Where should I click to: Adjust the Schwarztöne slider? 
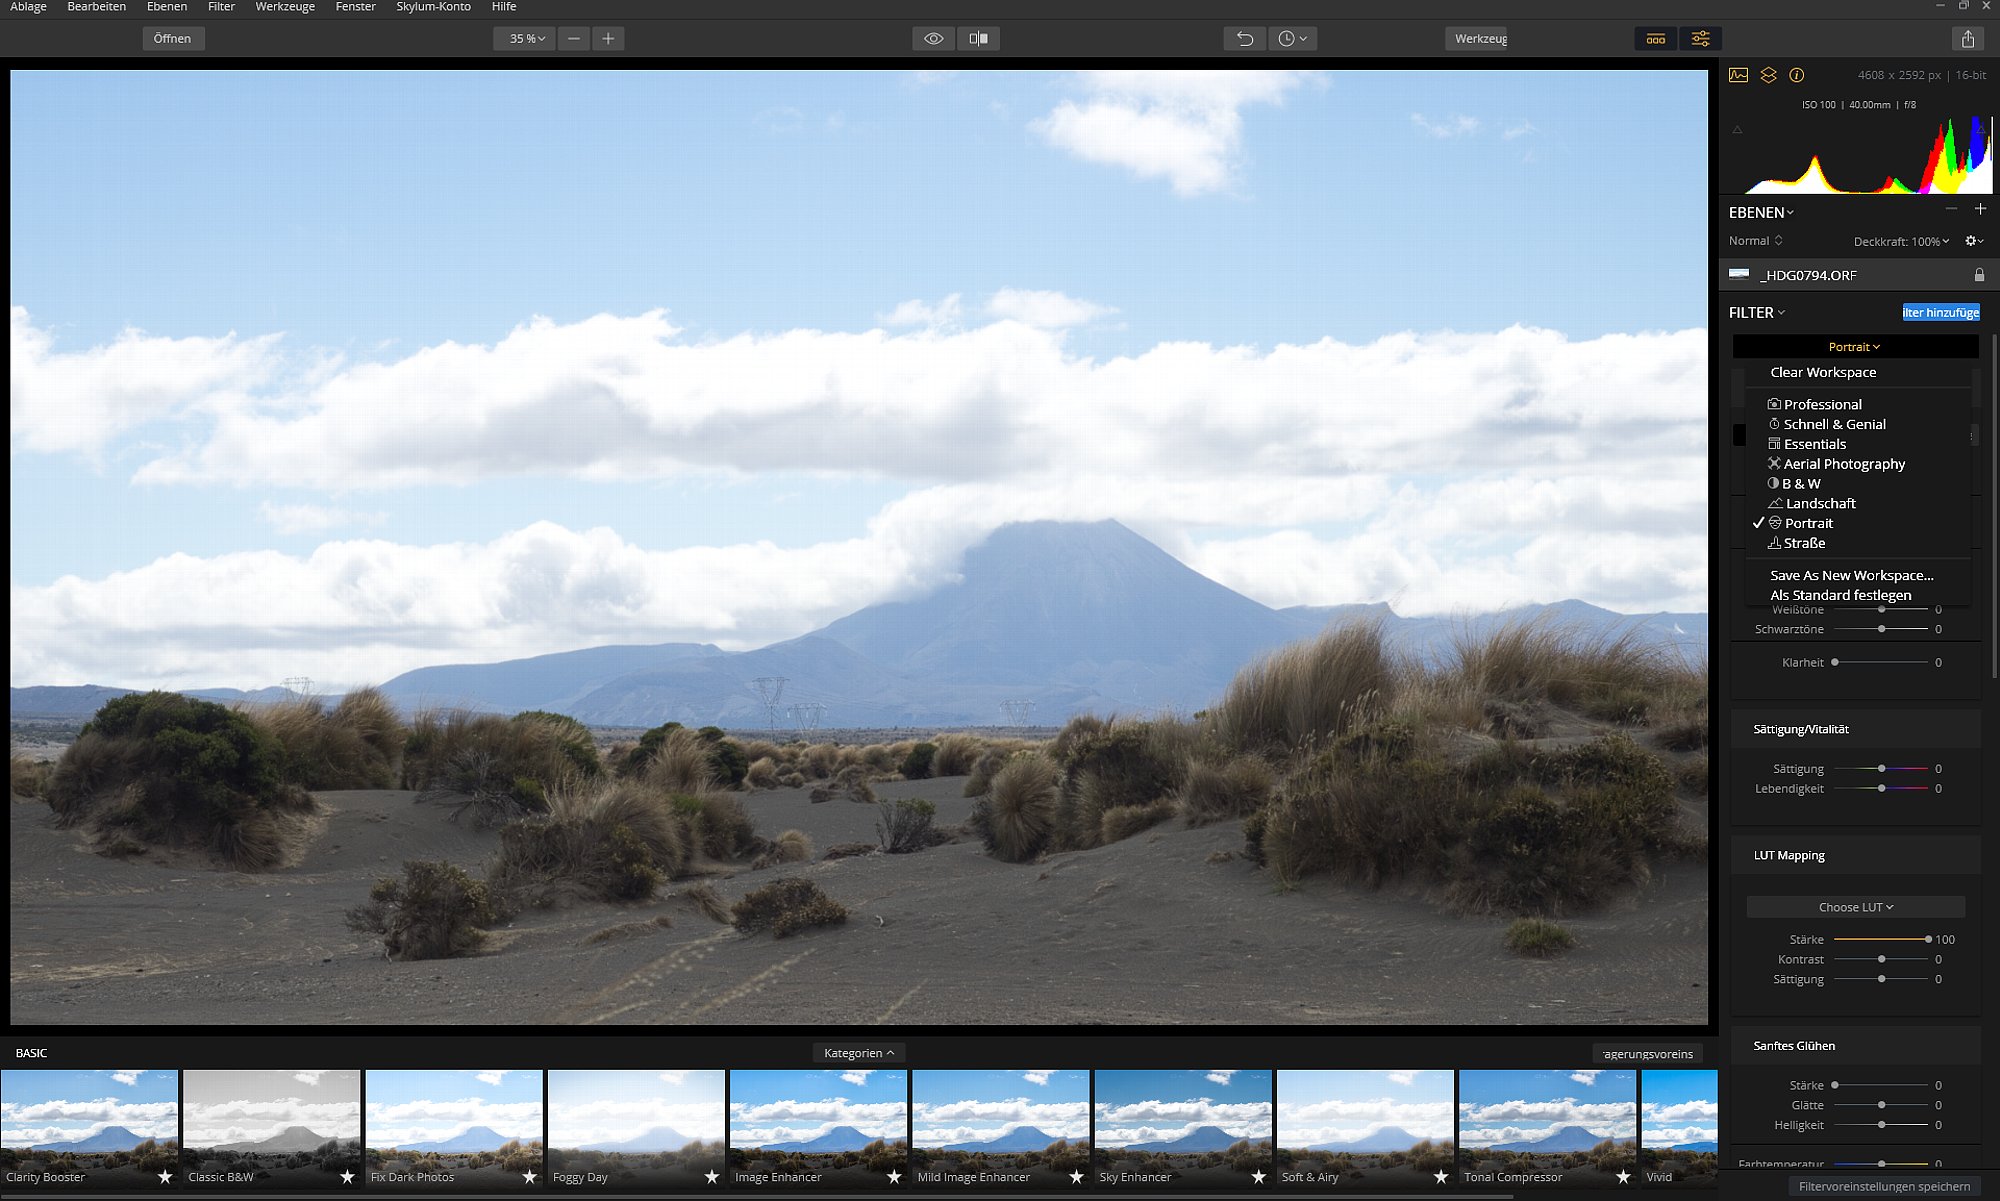pyautogui.click(x=1881, y=629)
